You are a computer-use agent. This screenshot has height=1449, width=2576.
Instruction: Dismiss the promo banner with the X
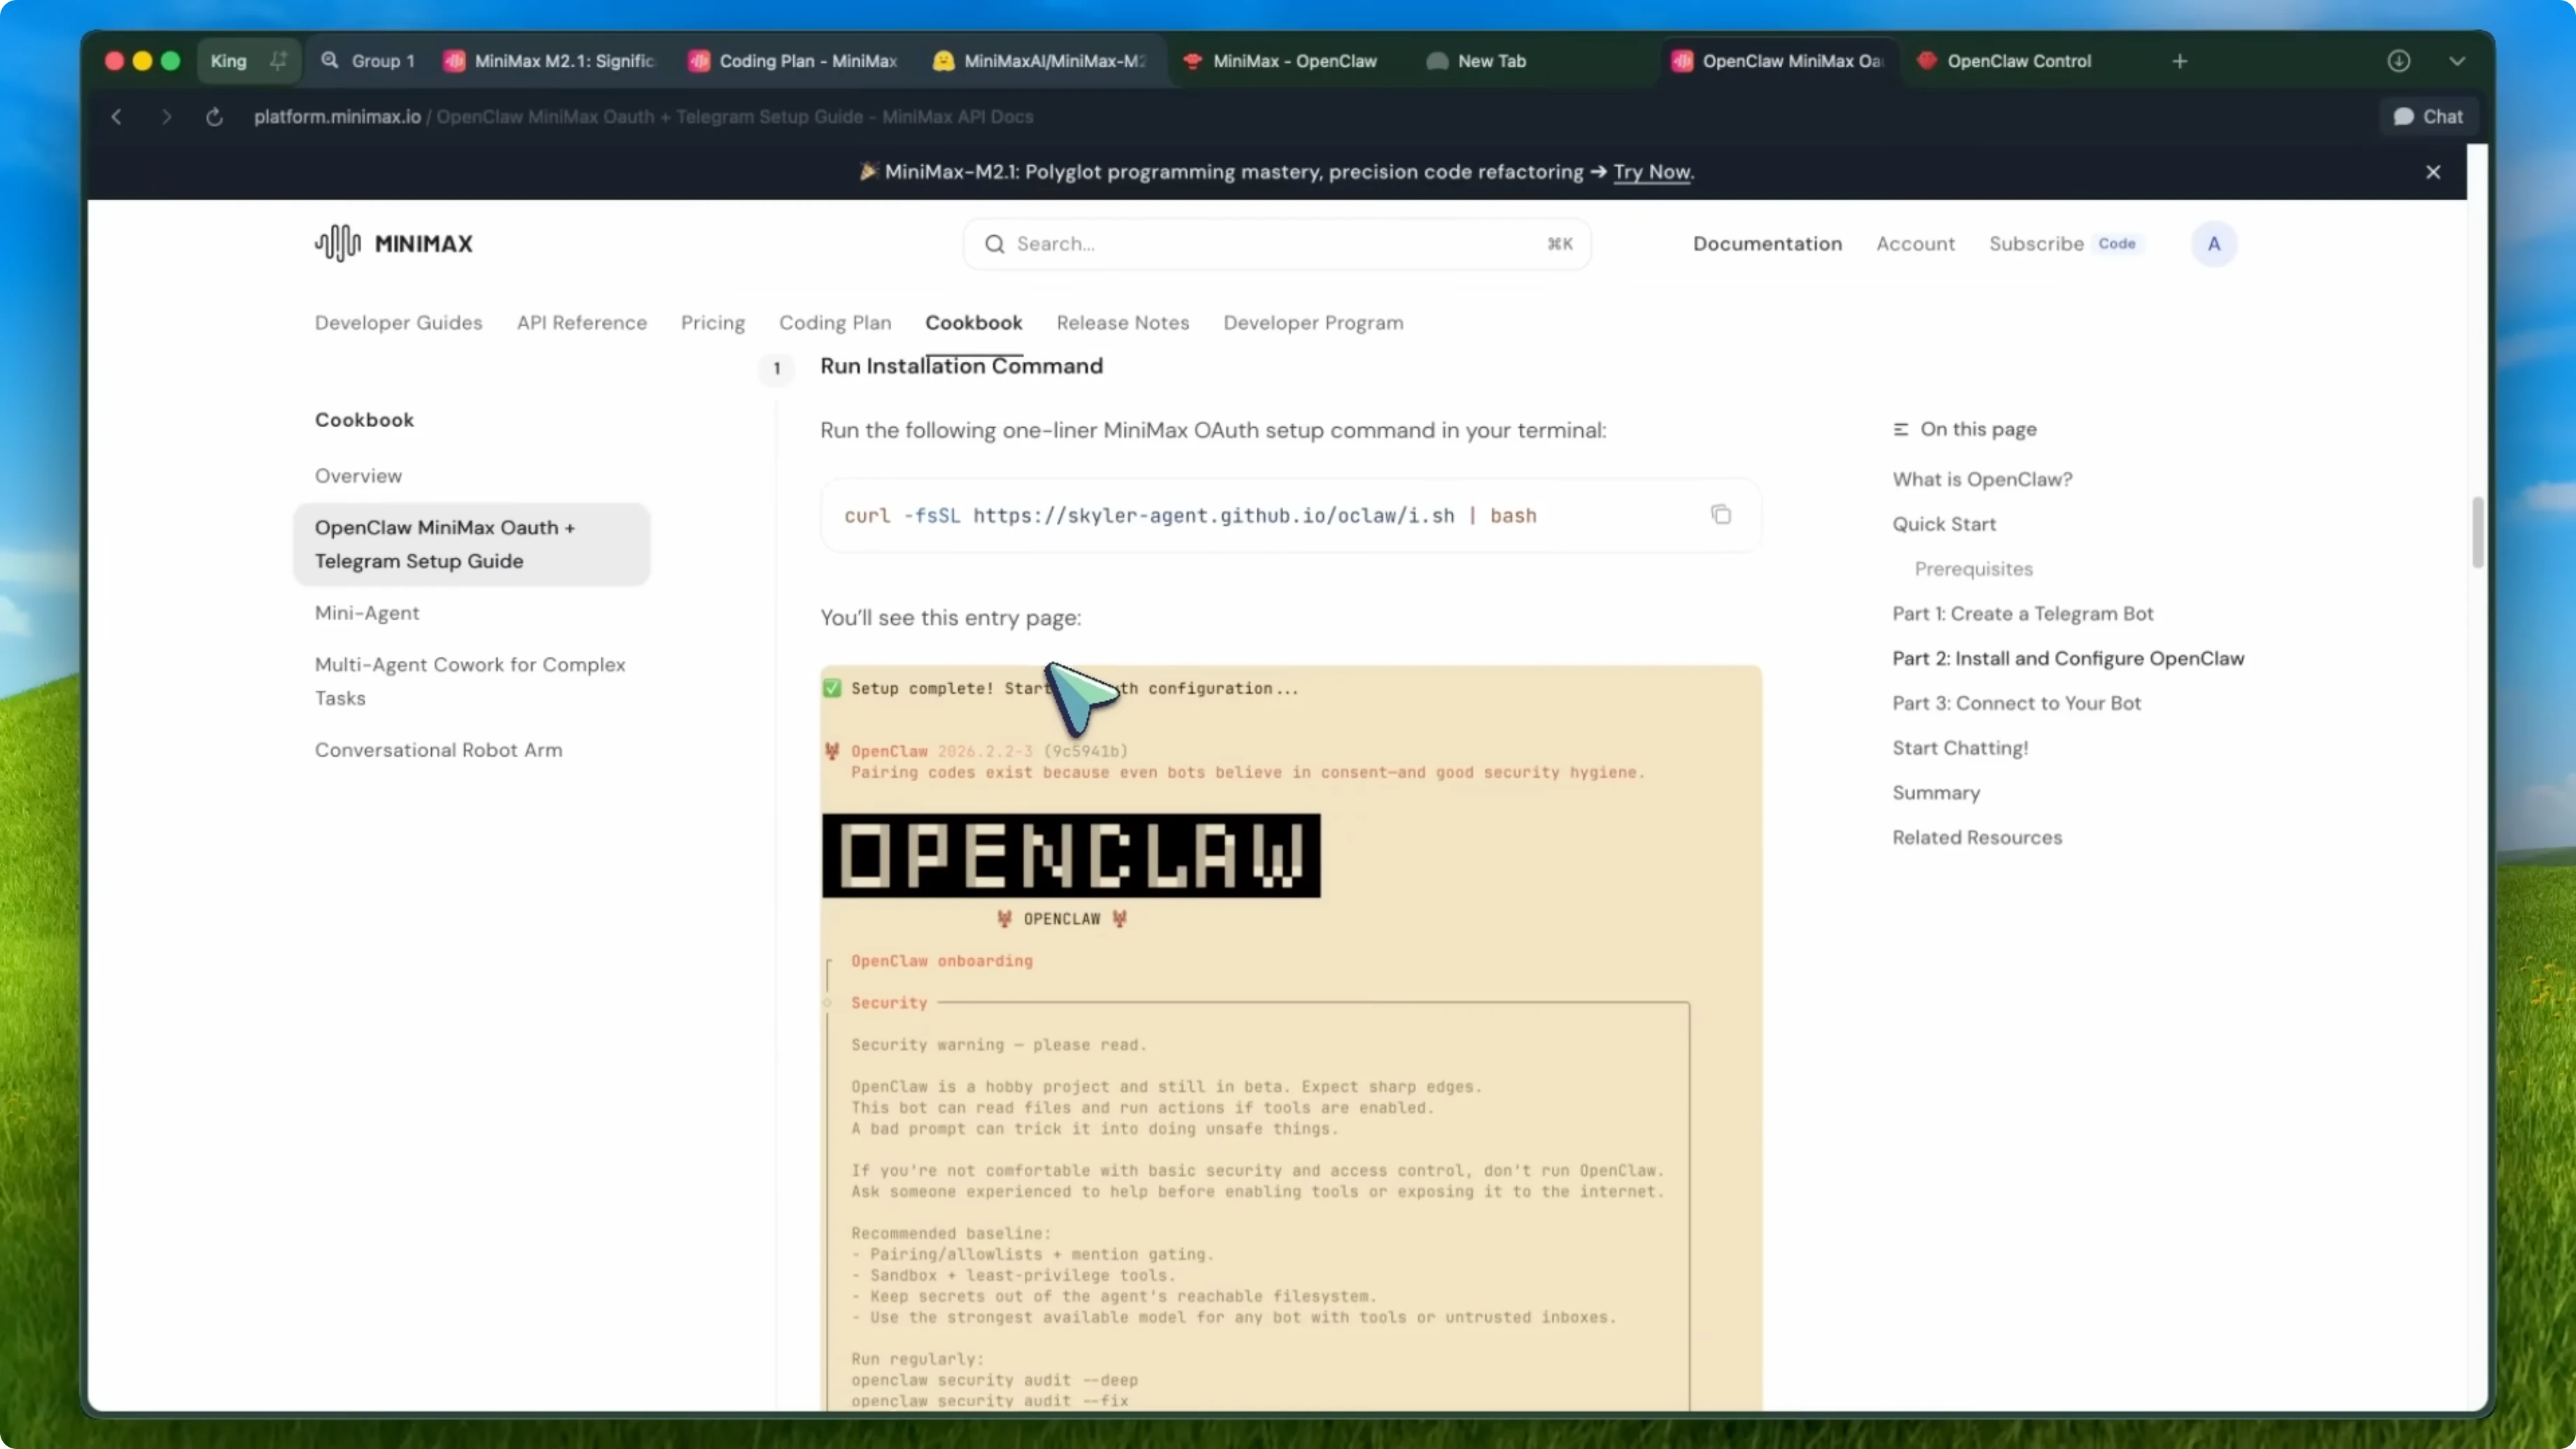[2433, 171]
